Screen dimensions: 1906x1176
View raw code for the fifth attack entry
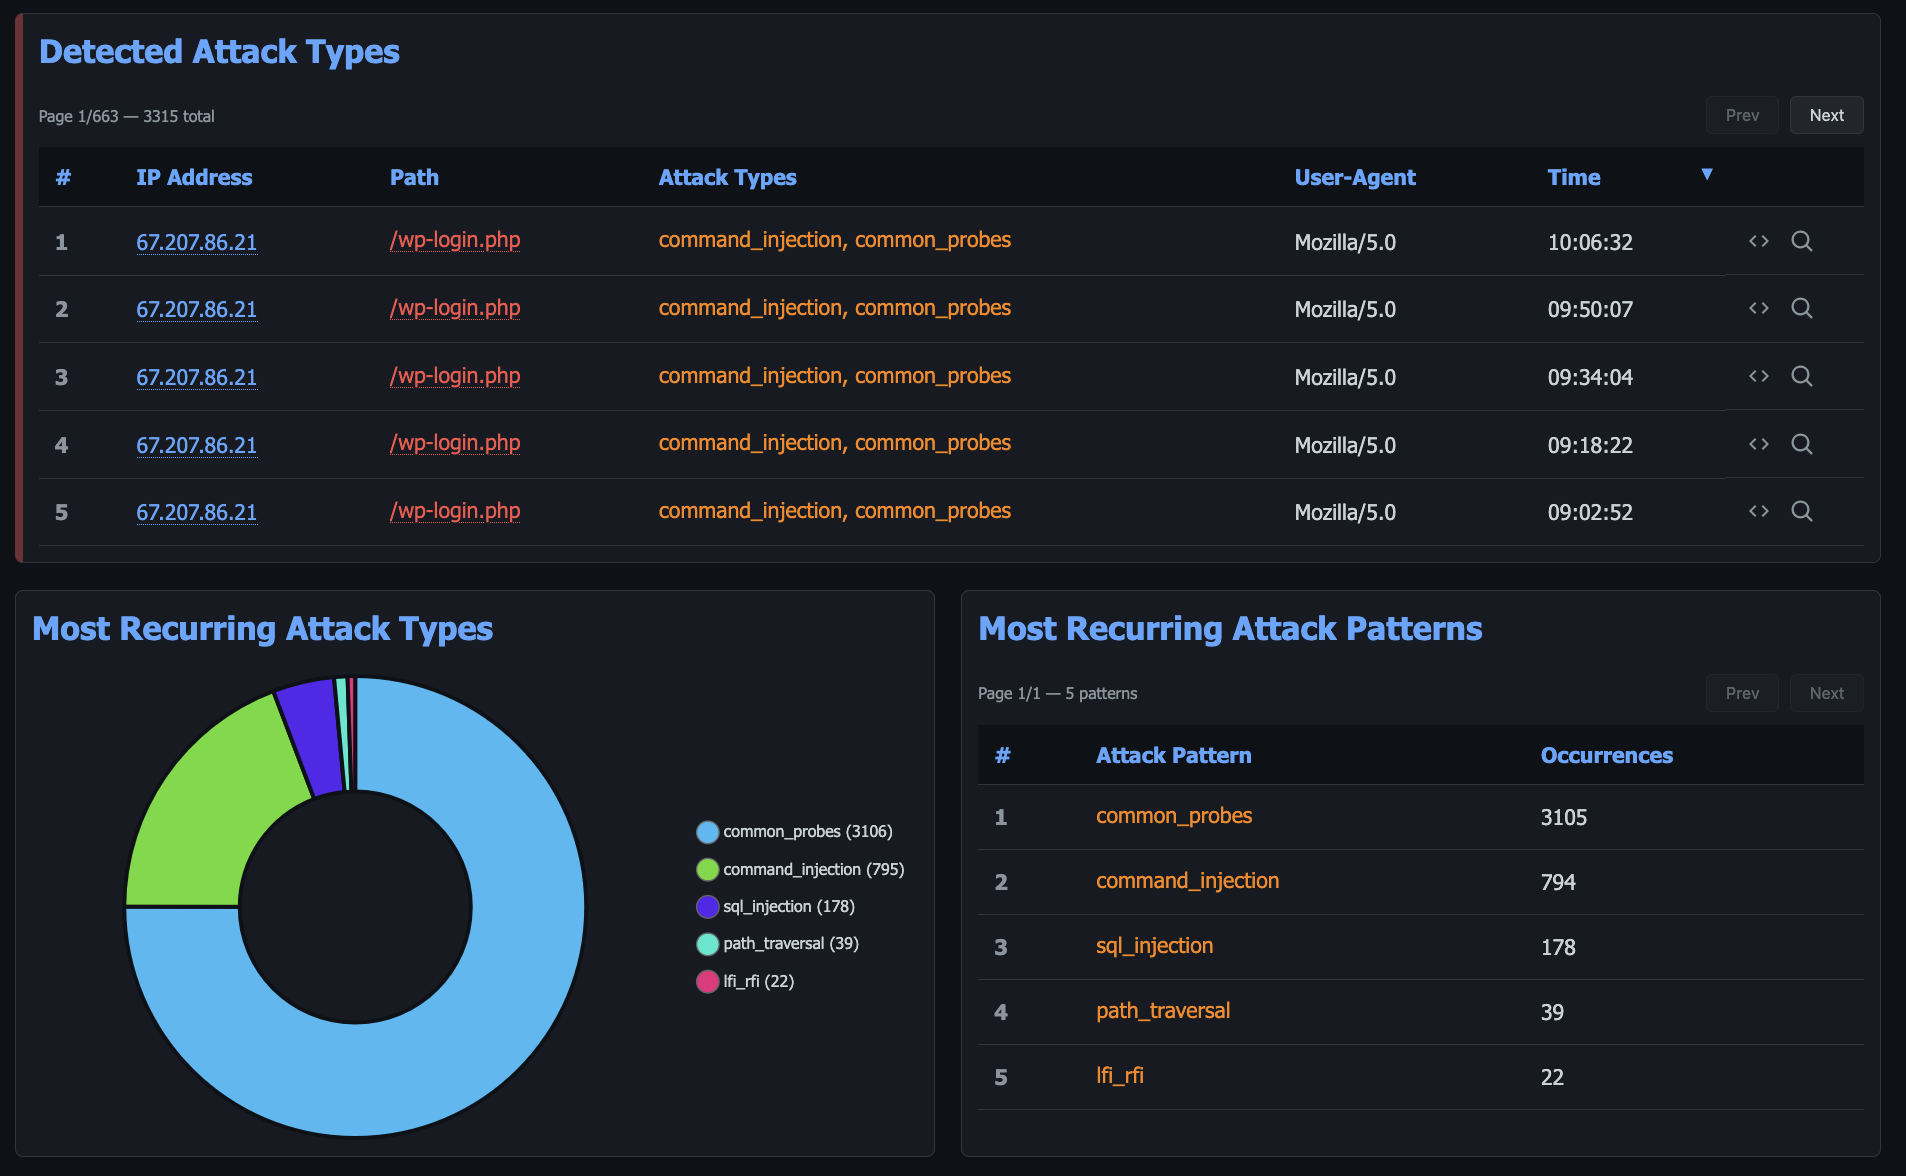(x=1758, y=511)
